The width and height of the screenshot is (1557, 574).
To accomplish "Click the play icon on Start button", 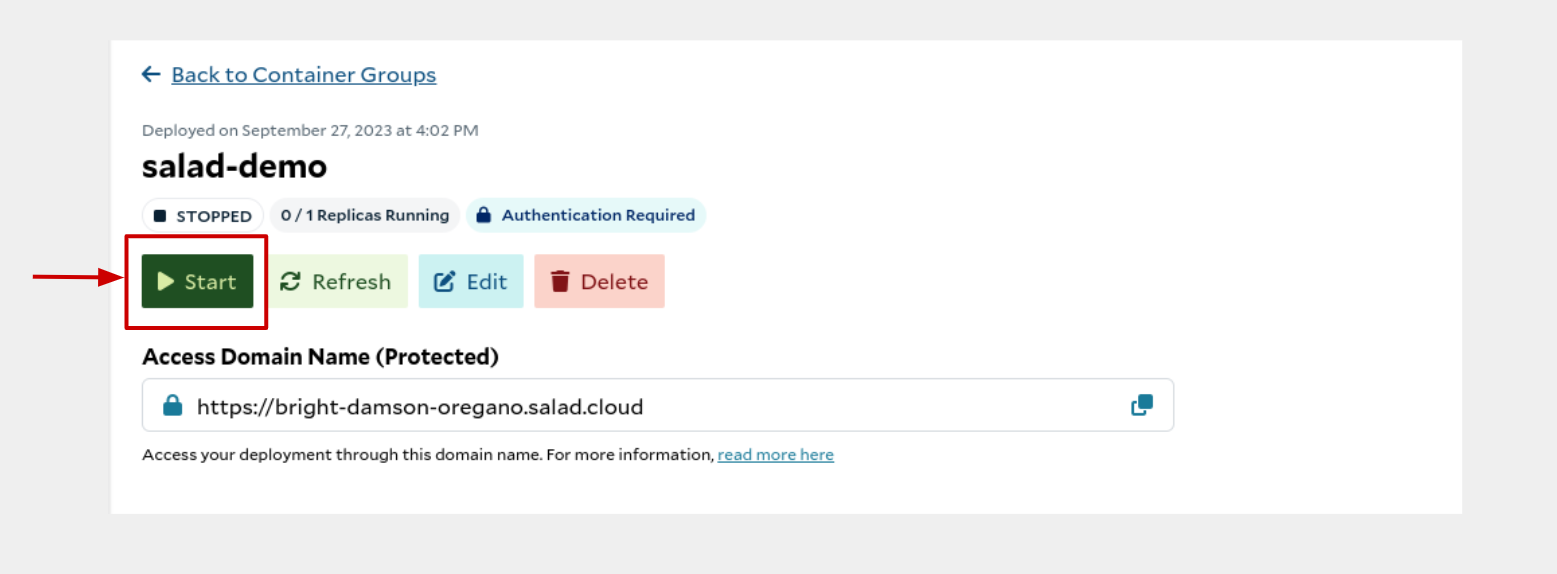I will (x=166, y=282).
